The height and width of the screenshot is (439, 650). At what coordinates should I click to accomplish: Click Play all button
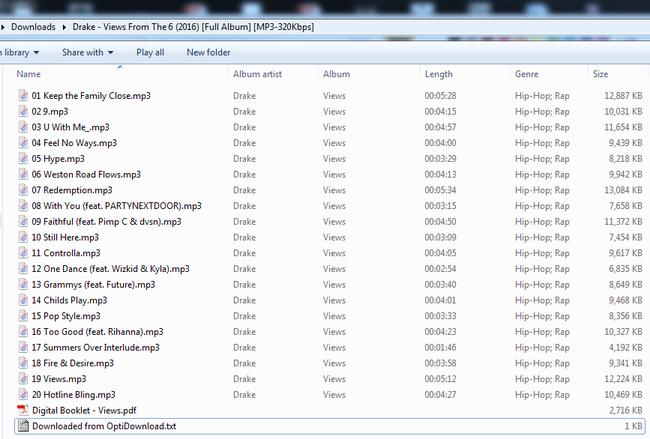(x=150, y=52)
